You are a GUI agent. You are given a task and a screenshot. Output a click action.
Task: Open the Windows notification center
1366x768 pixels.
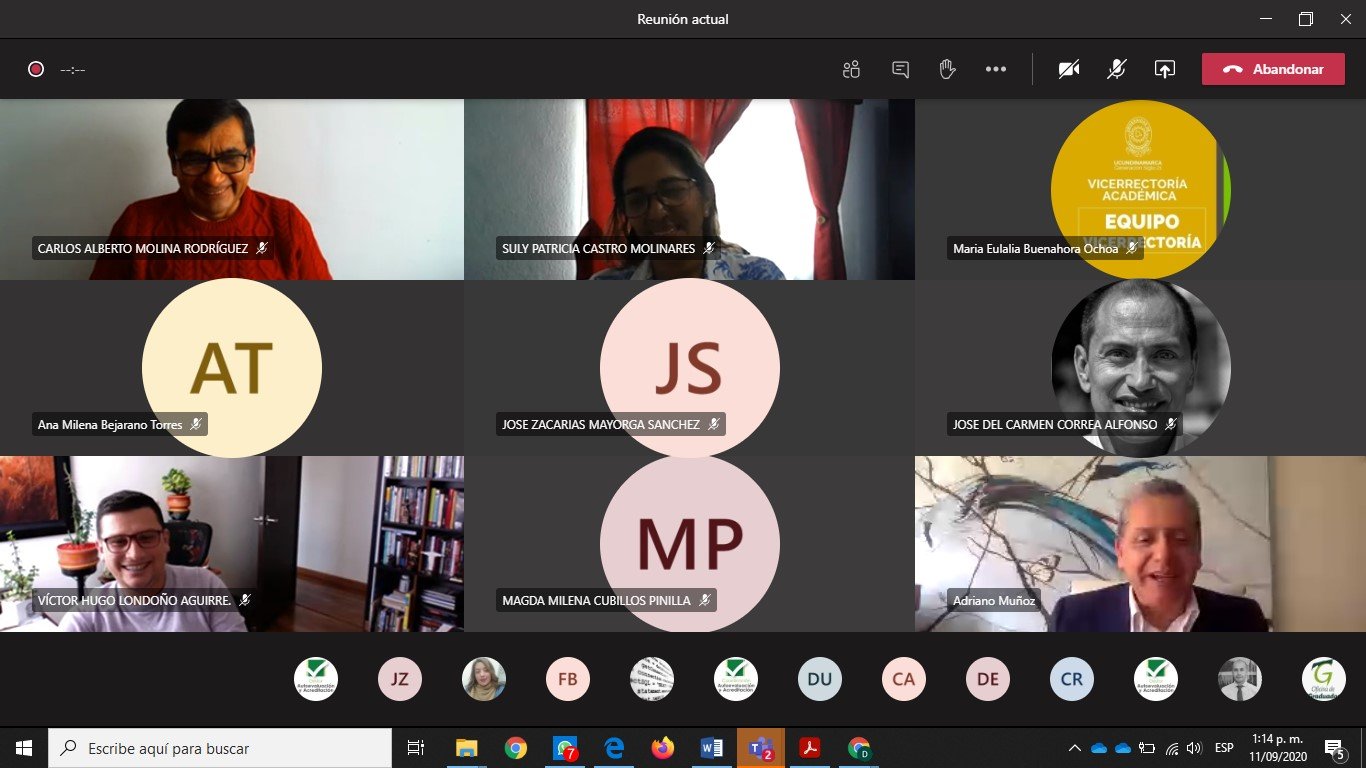tap(1334, 748)
